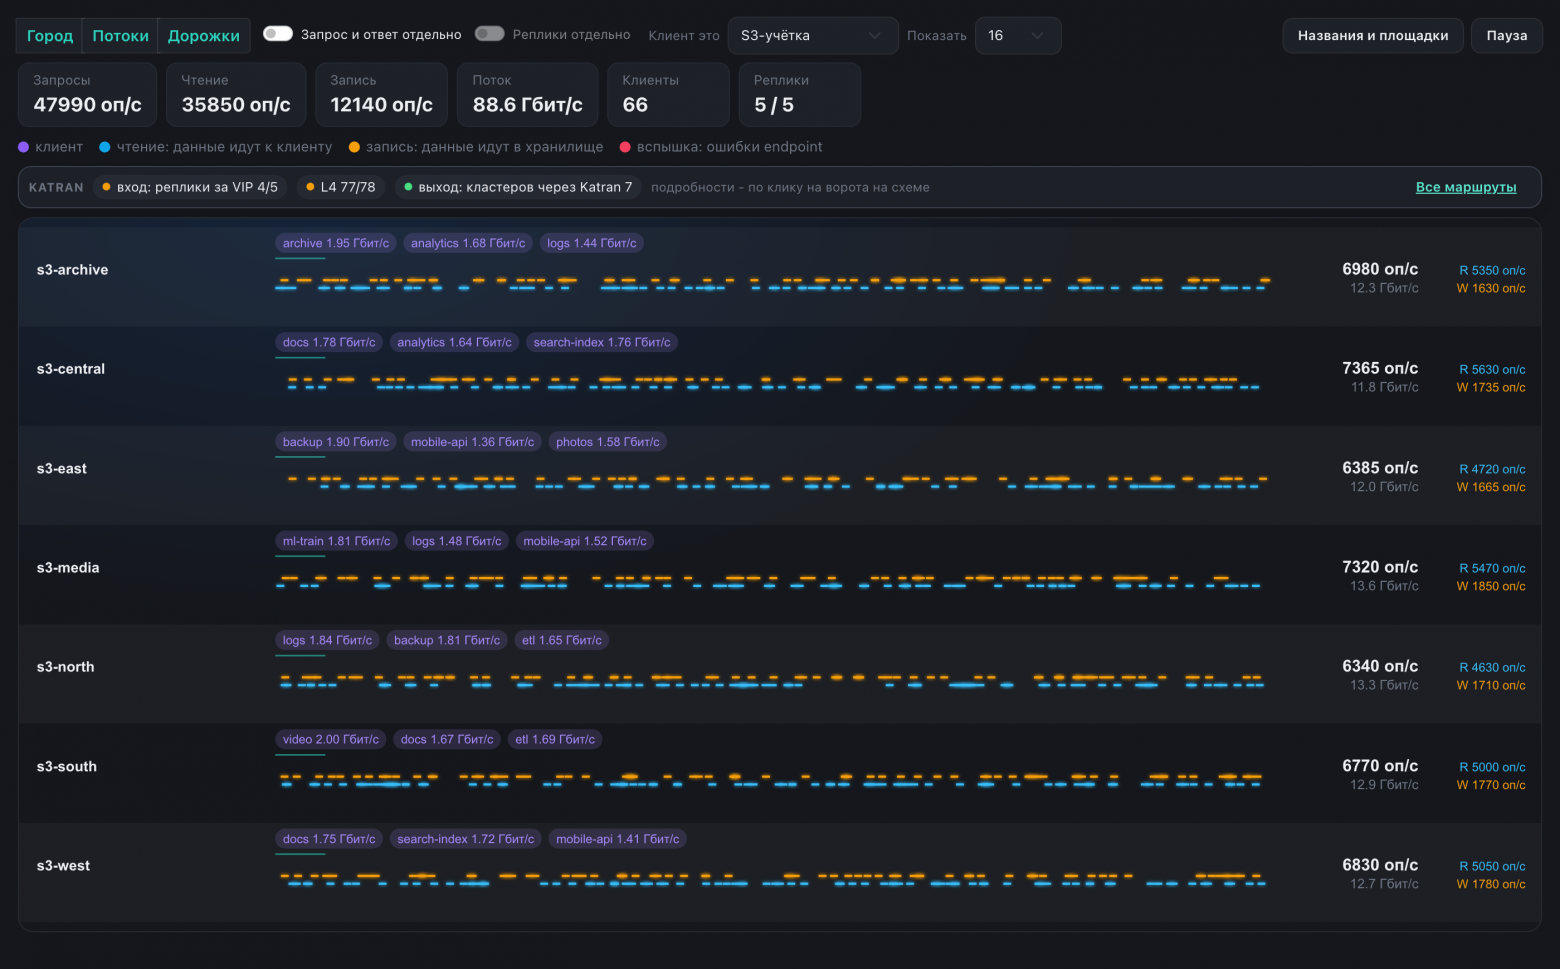Screen dimensions: 1560x969
Task: Enable the 'Реплики отдельно' switch
Action: [x=490, y=34]
